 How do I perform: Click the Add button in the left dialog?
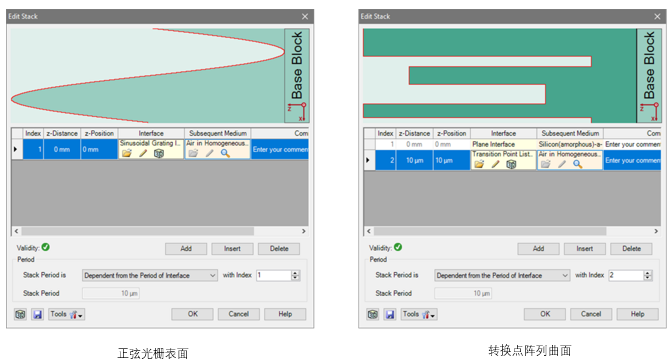tap(186, 249)
